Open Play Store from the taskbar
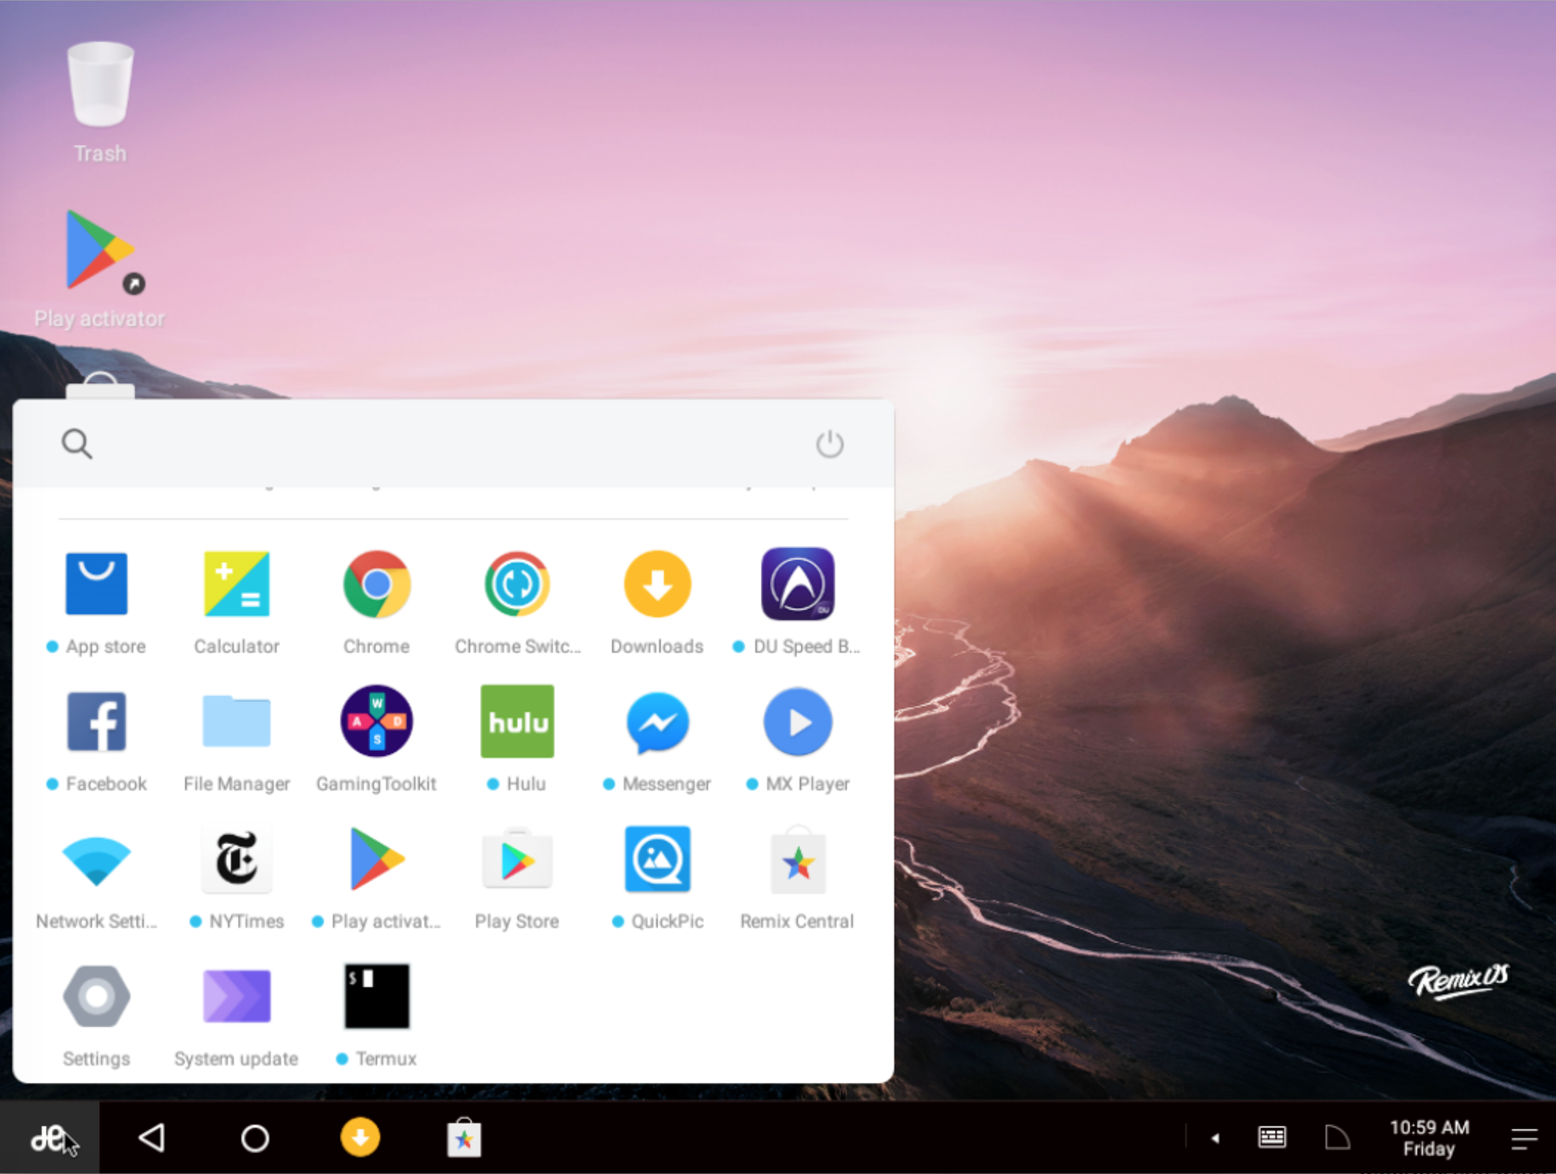1556x1174 pixels. pos(464,1137)
